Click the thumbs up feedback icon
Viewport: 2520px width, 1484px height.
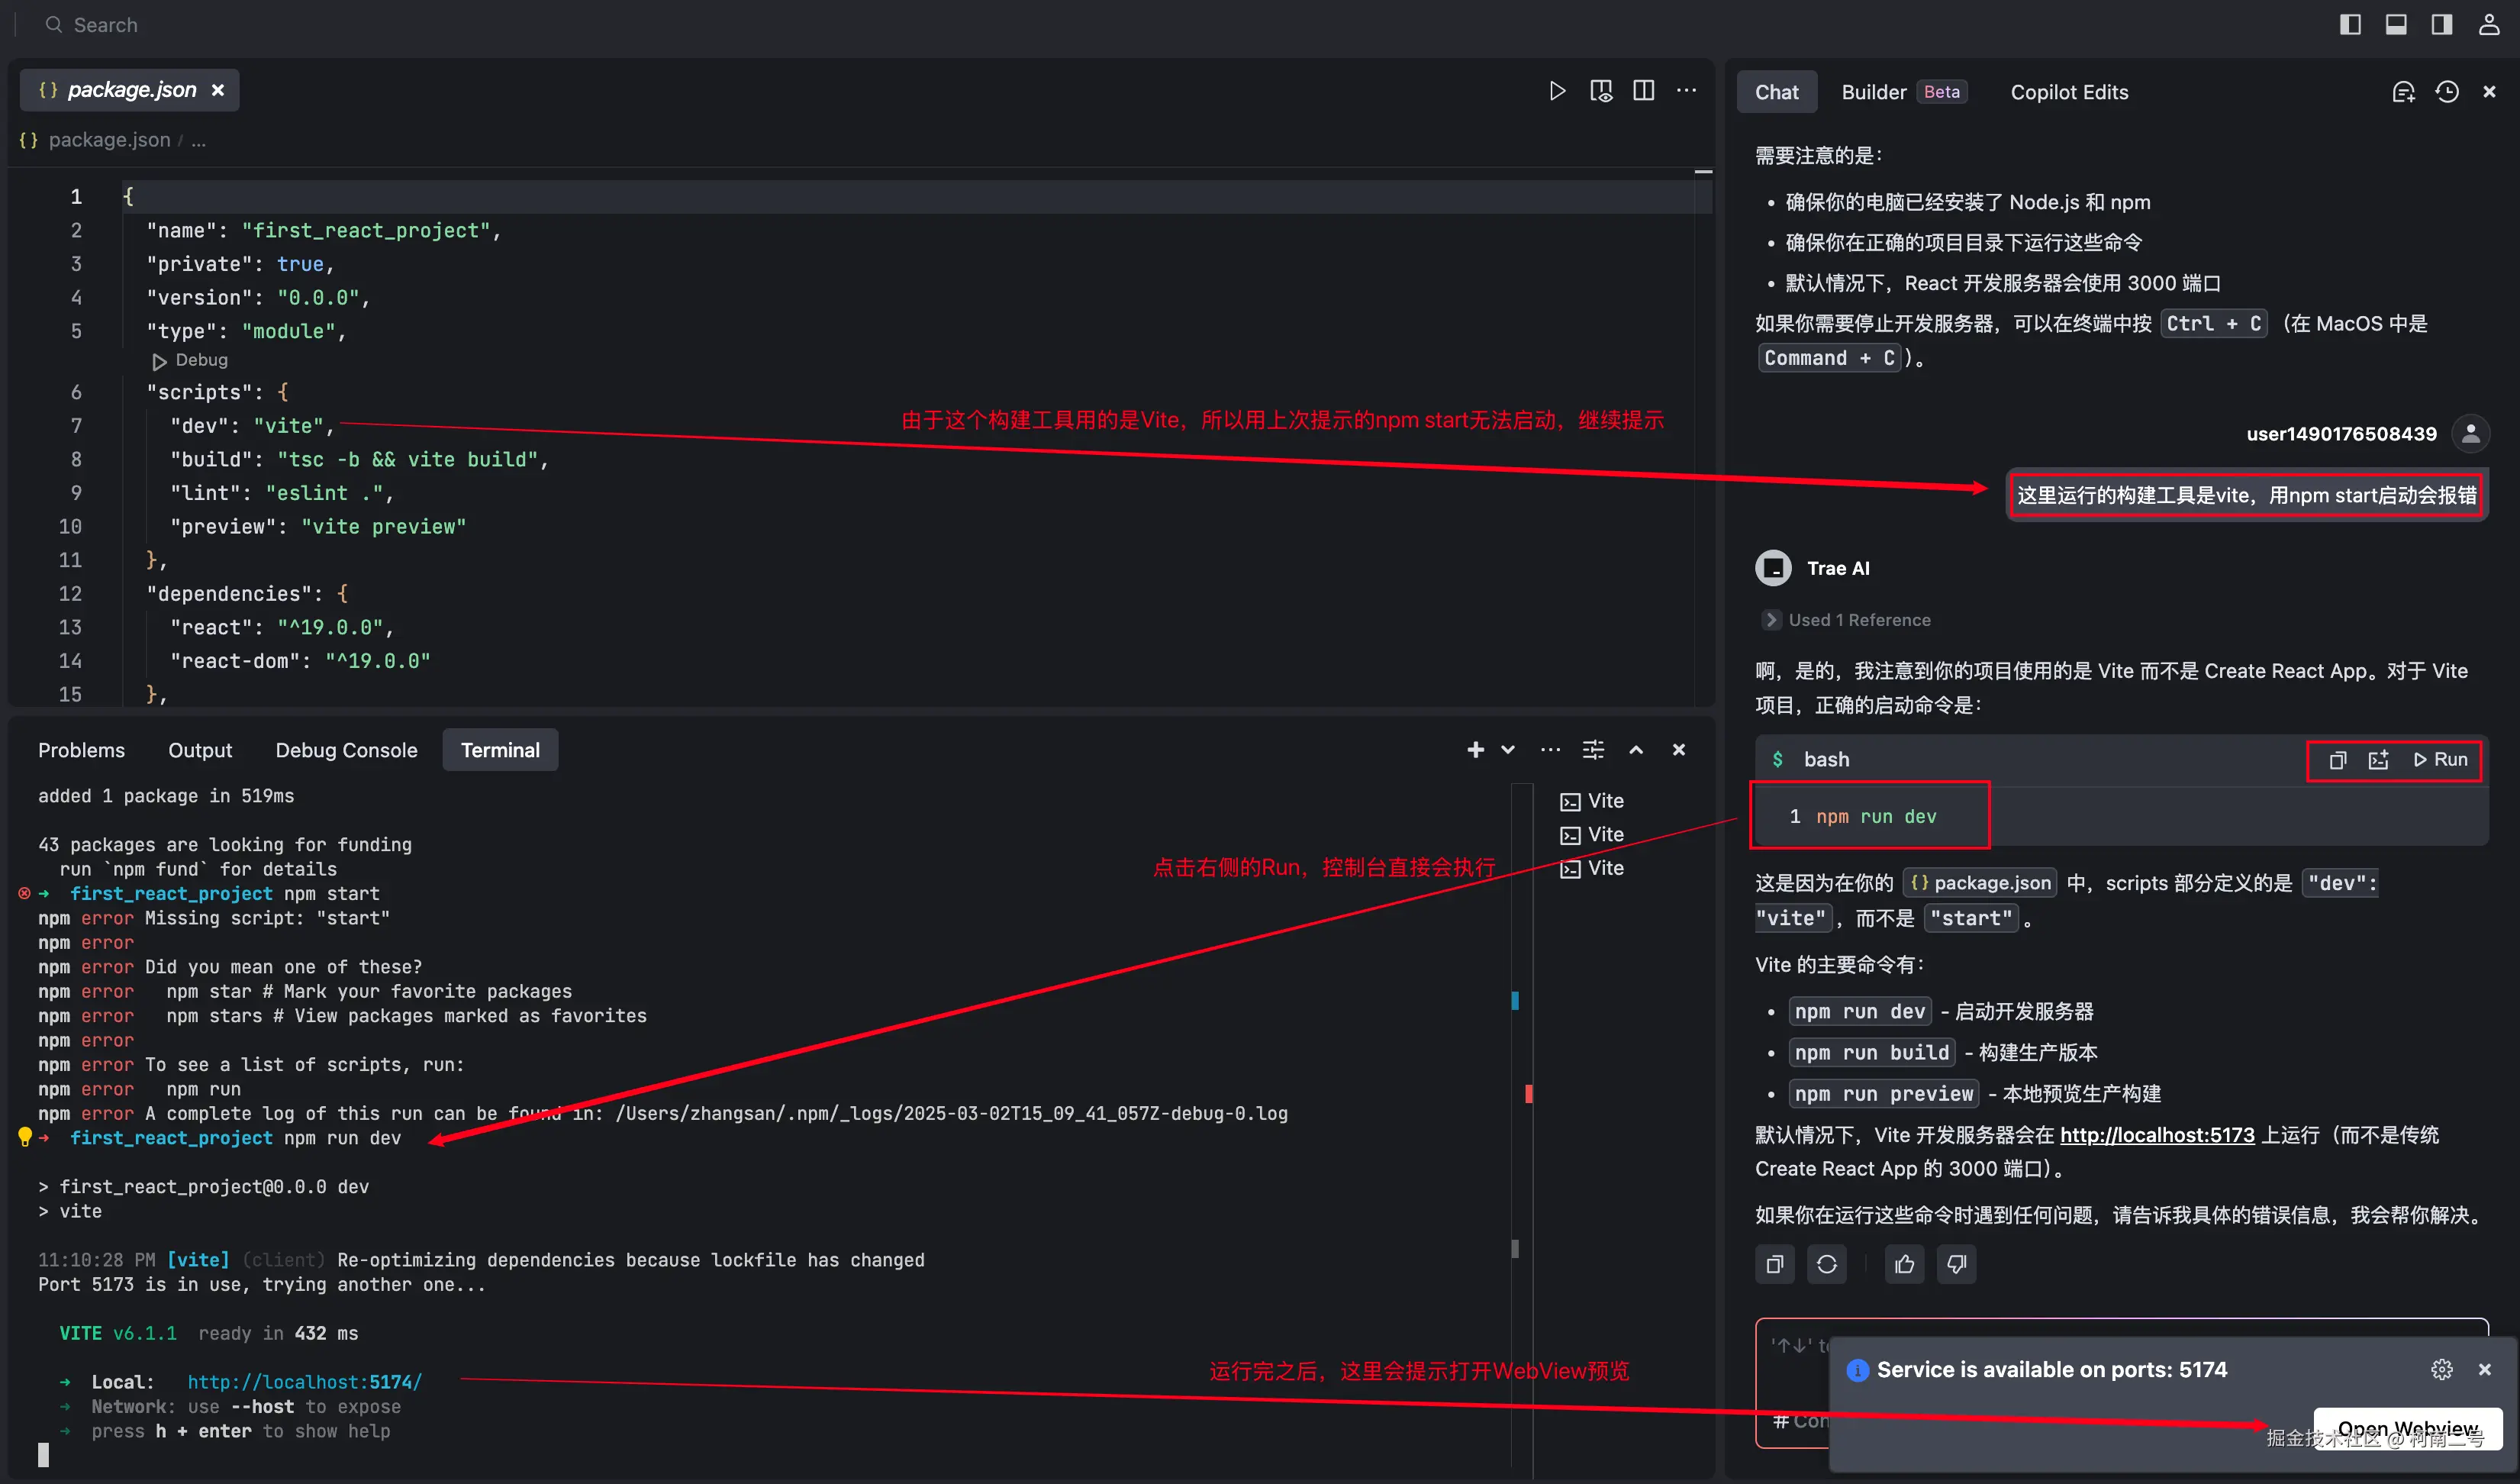coord(1904,1264)
